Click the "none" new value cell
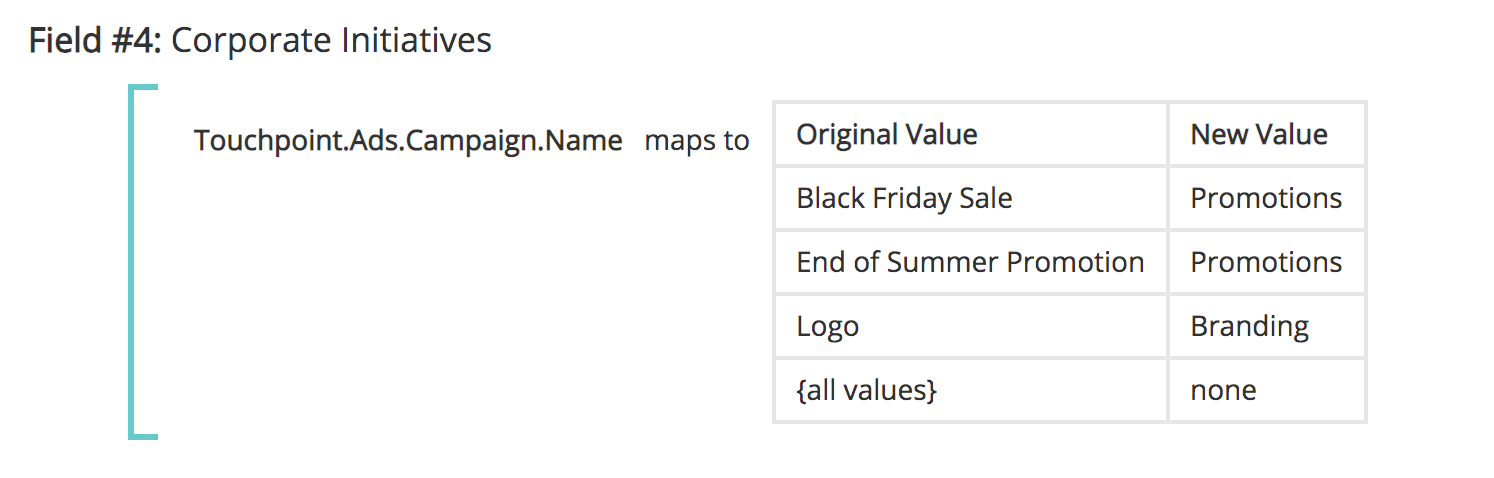 point(1223,390)
